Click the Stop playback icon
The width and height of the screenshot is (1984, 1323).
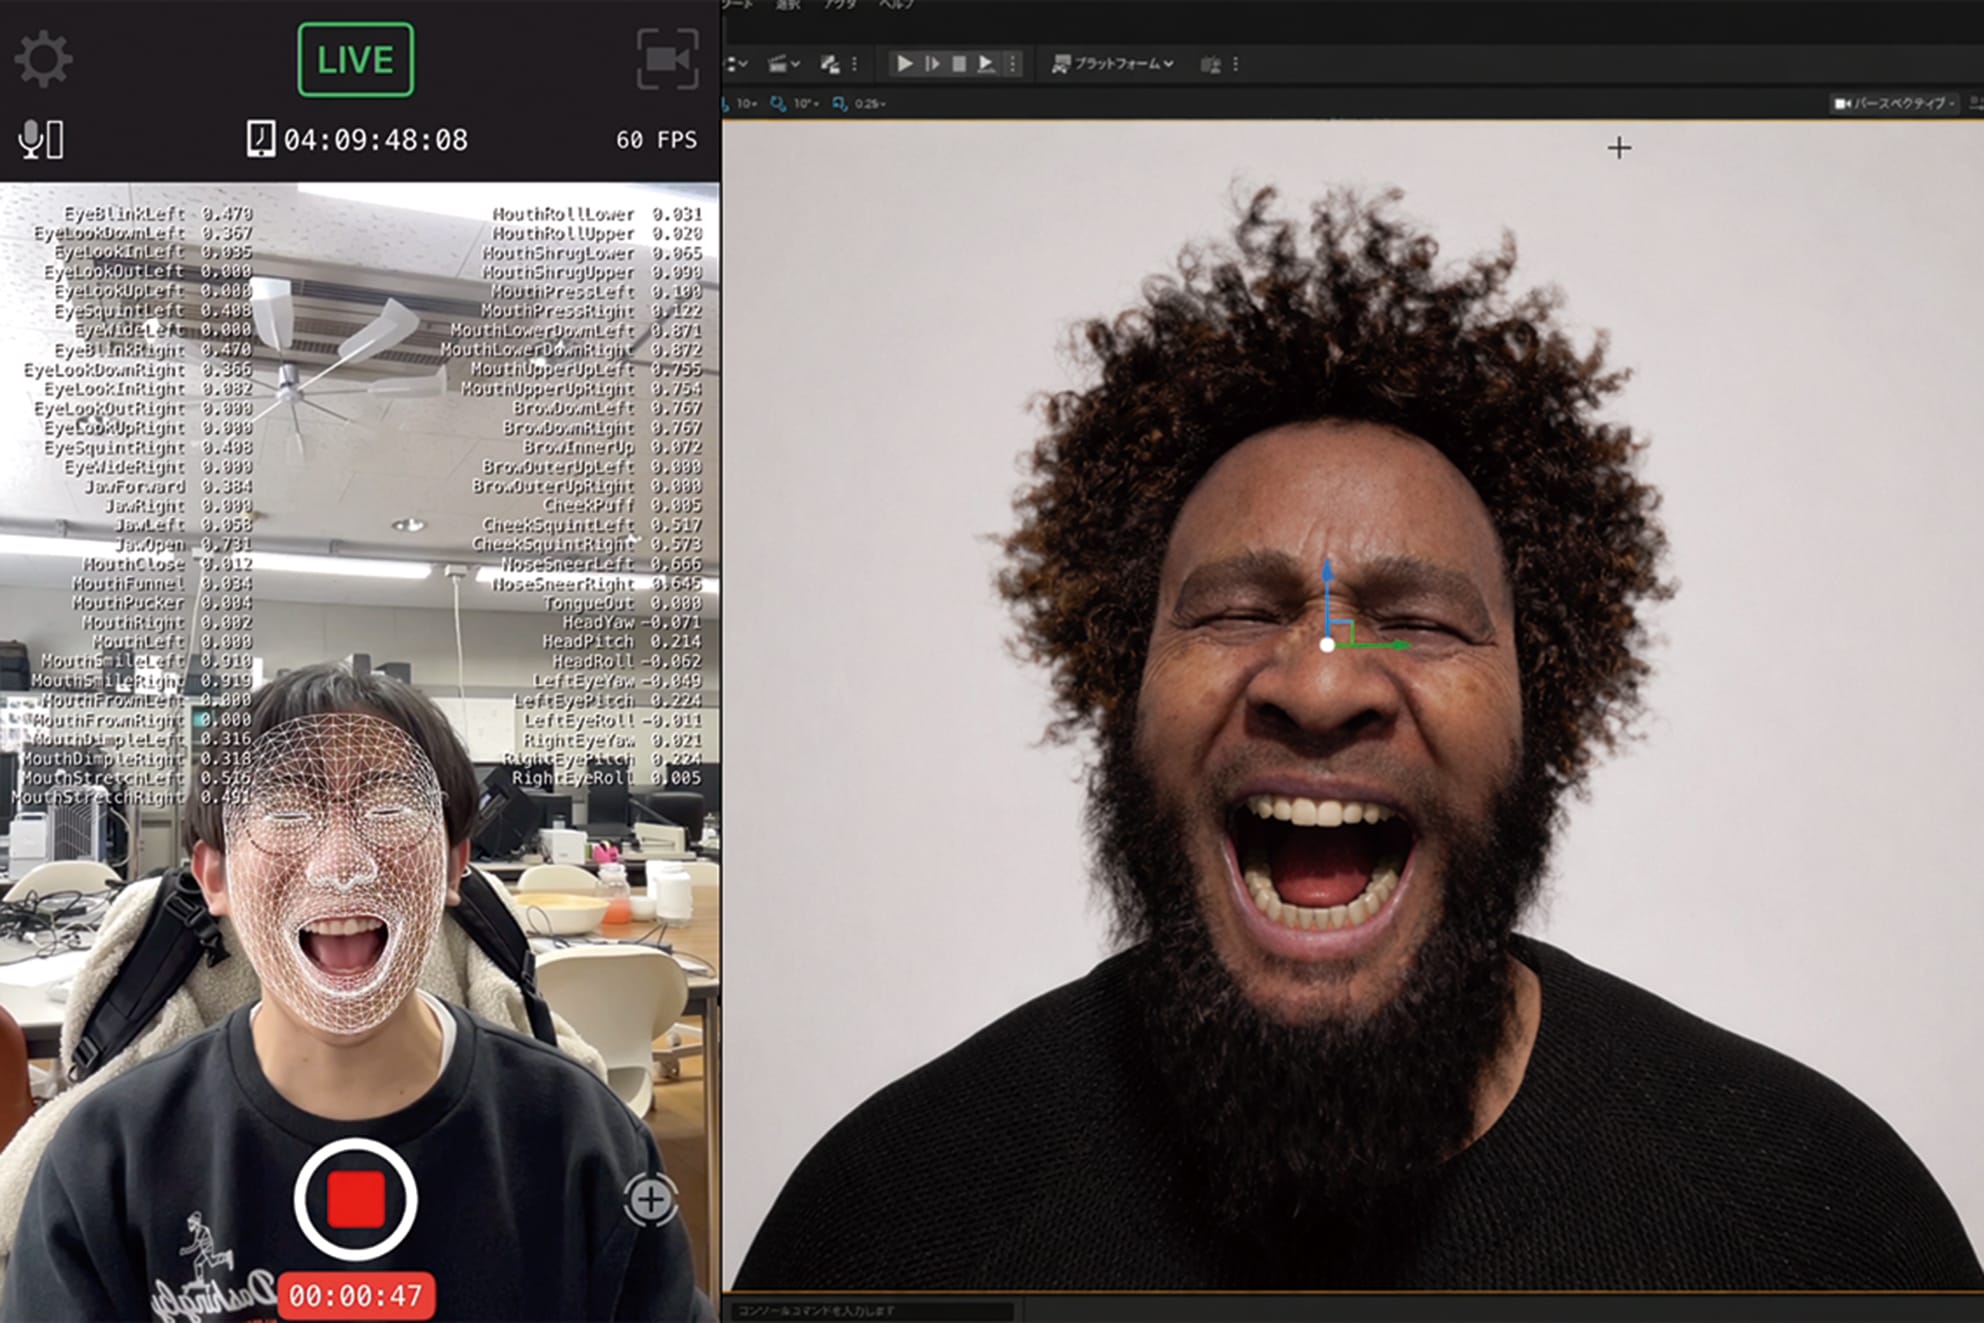pyautogui.click(x=962, y=64)
